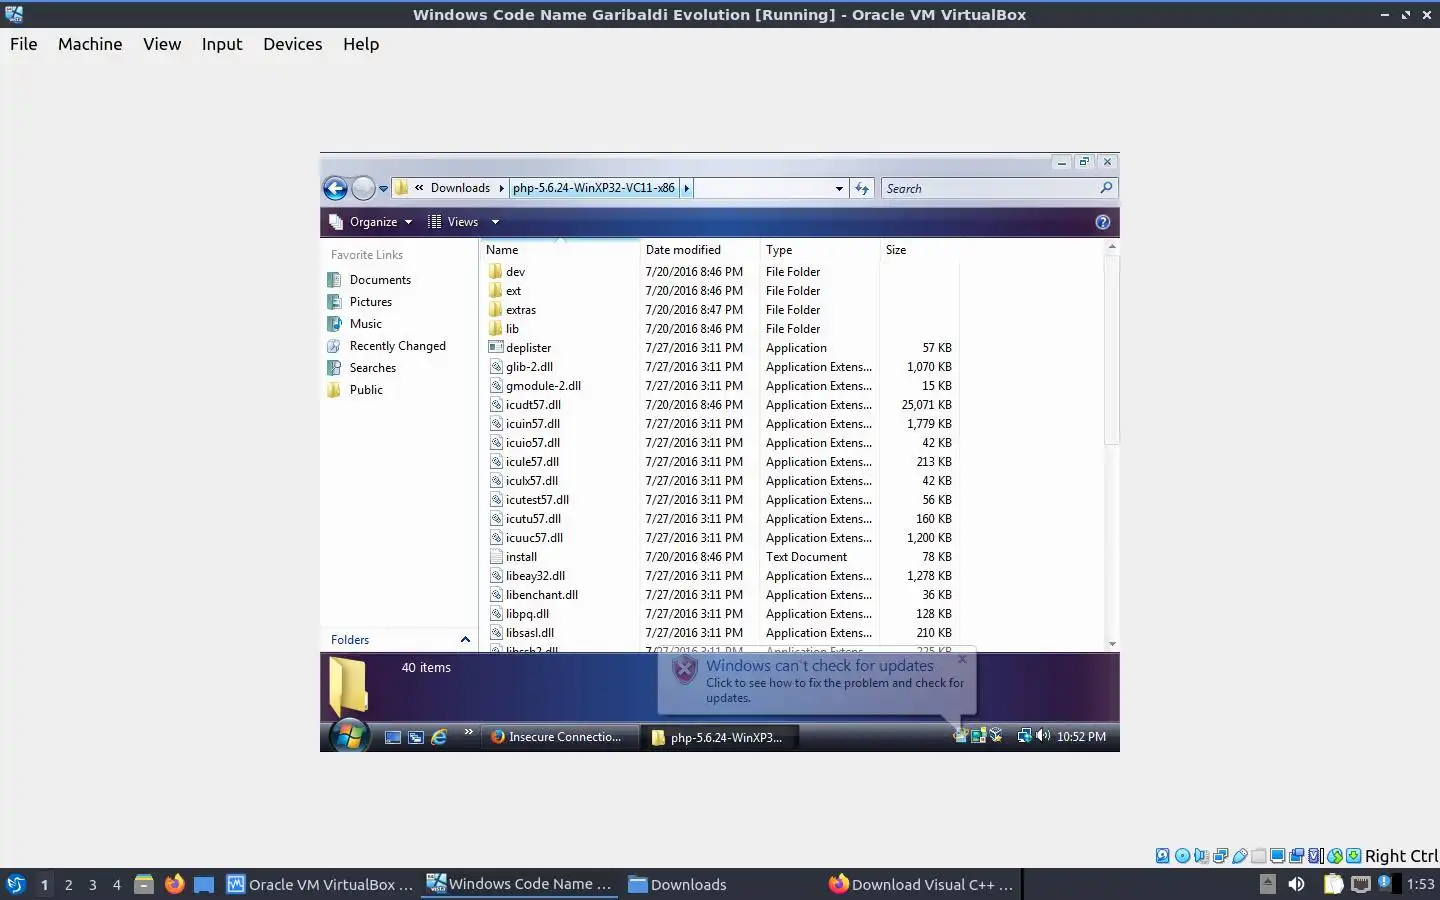Image resolution: width=1440 pixels, height=900 pixels.
Task: Open VirtualBox Devices menu
Action: 293,44
